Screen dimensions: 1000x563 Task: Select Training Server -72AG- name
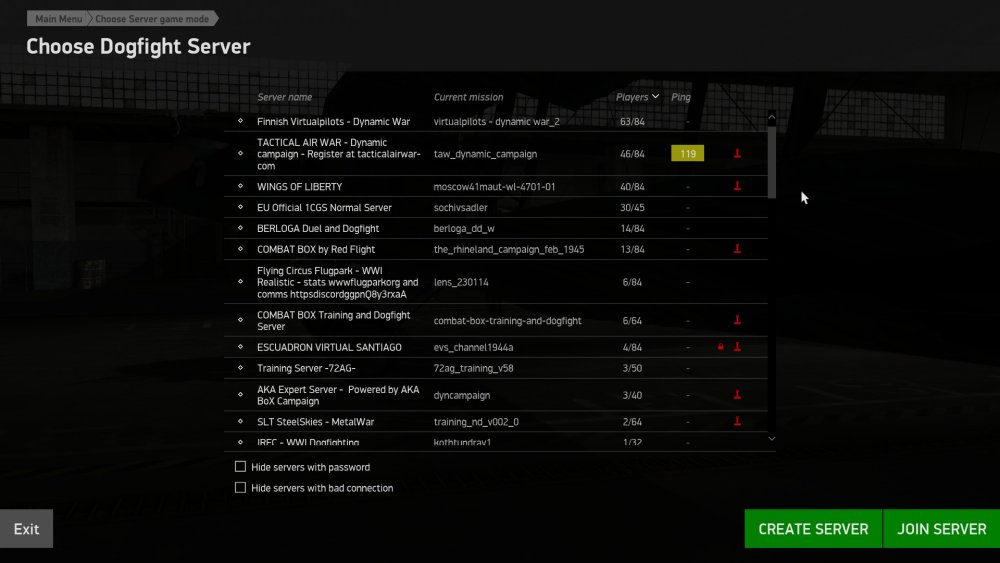pos(306,368)
